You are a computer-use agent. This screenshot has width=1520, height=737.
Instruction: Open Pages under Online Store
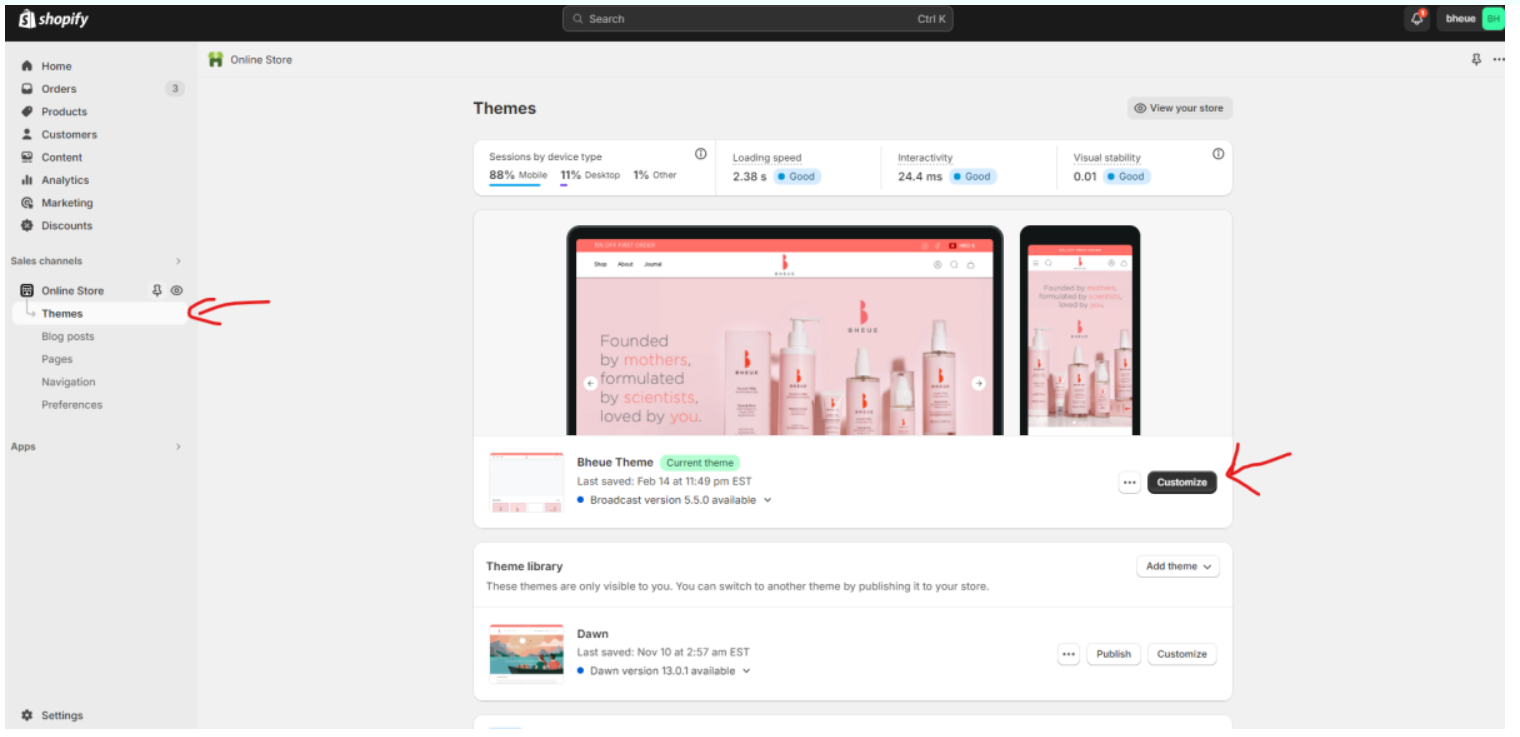(x=57, y=360)
